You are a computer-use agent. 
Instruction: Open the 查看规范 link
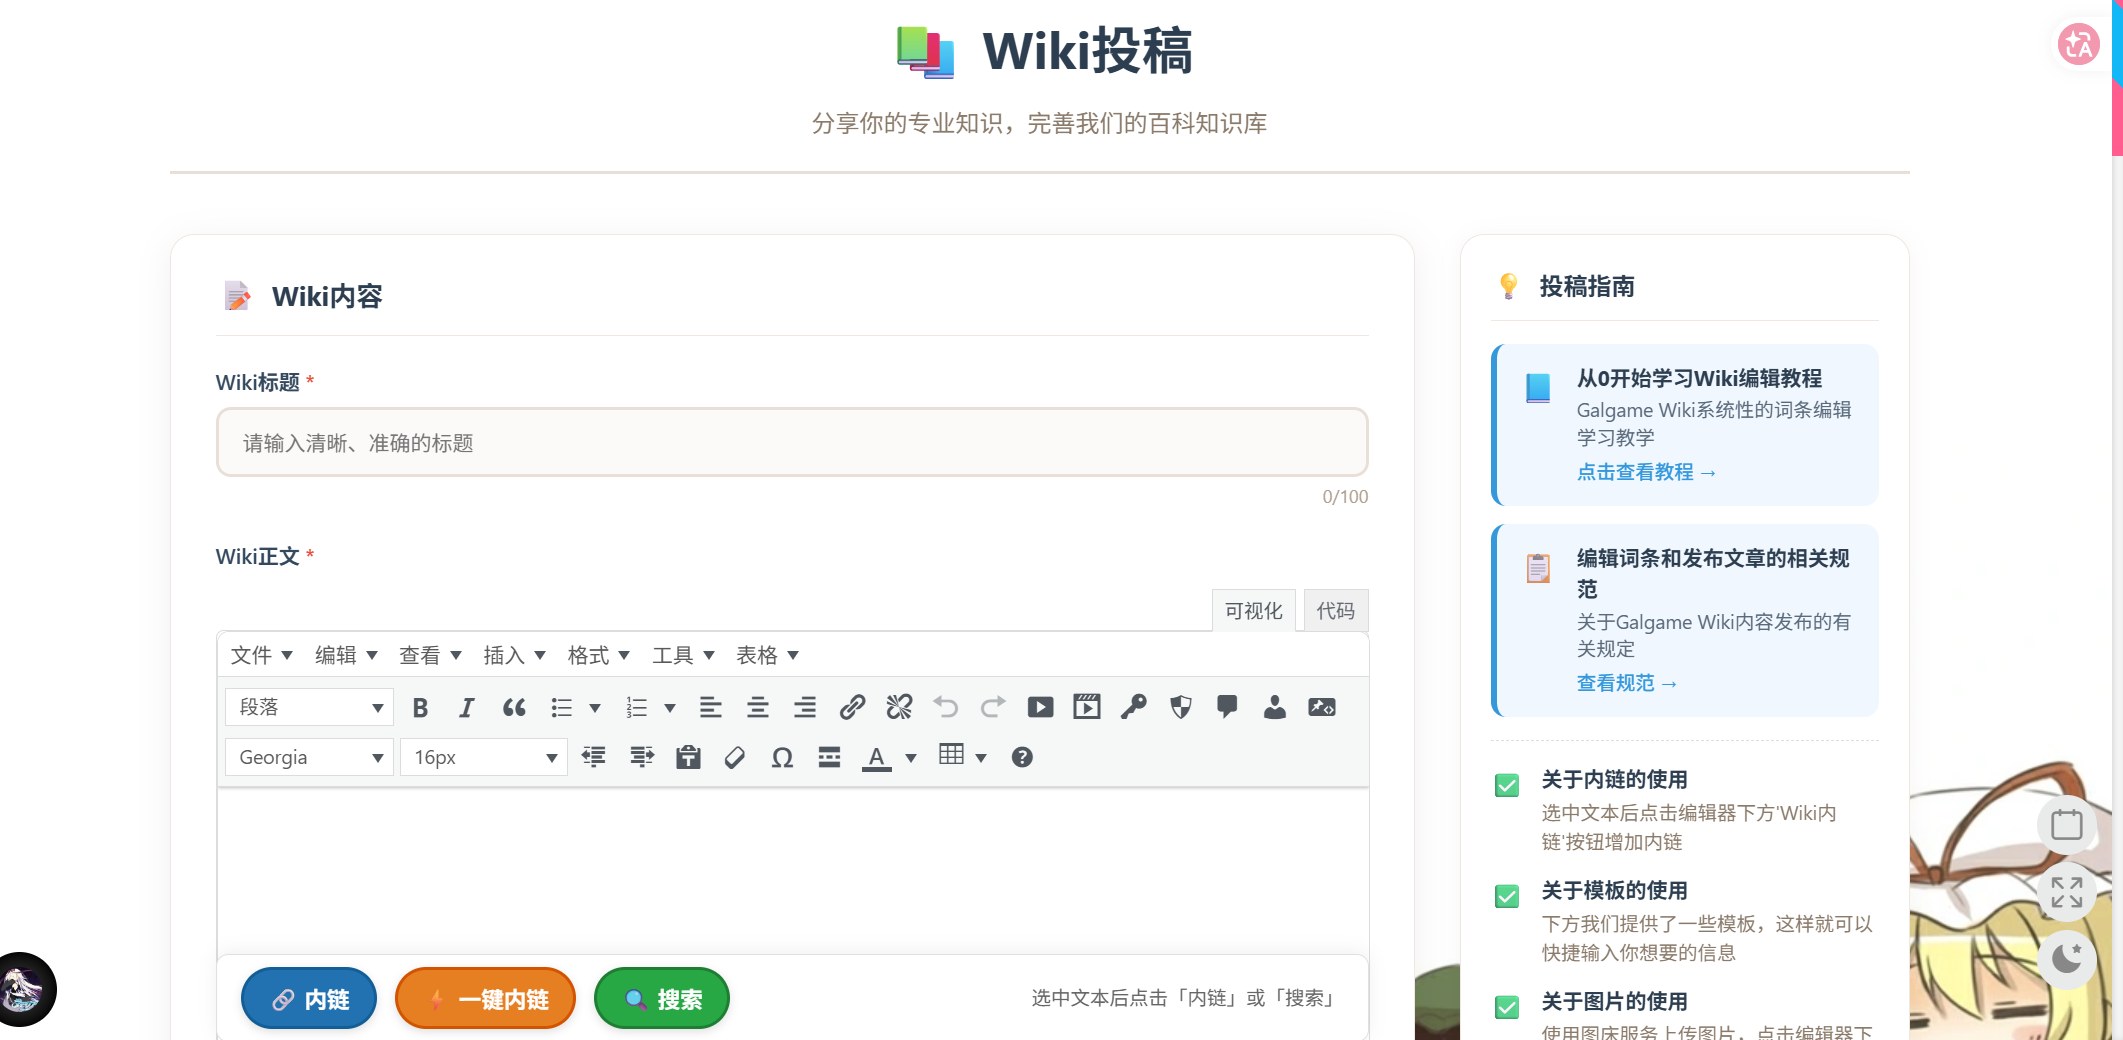pyautogui.click(x=1626, y=684)
